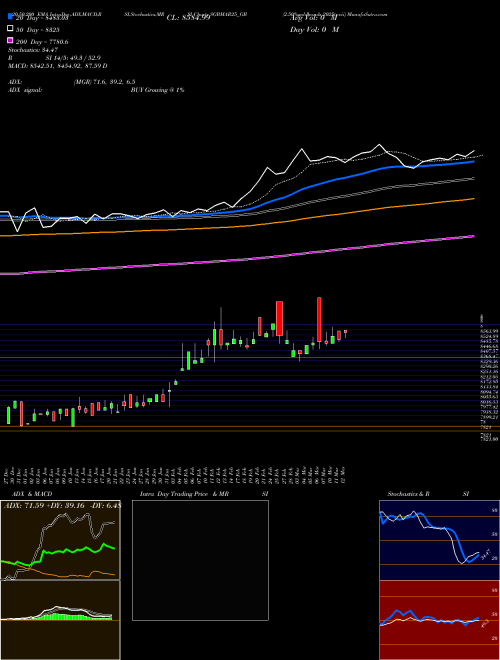Click the ADX line chart panel
The height and width of the screenshot is (660, 500).
pyautogui.click(x=60, y=540)
